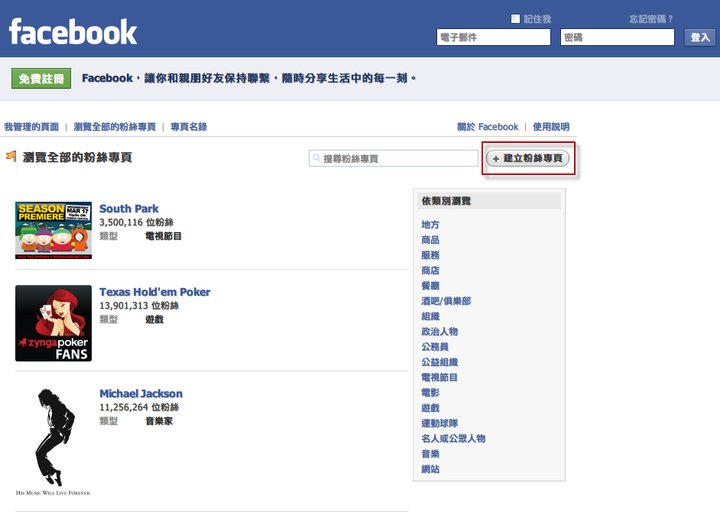The height and width of the screenshot is (512, 720).
Task: Click the 搜尋粉絲專頁 search field
Action: tap(394, 158)
